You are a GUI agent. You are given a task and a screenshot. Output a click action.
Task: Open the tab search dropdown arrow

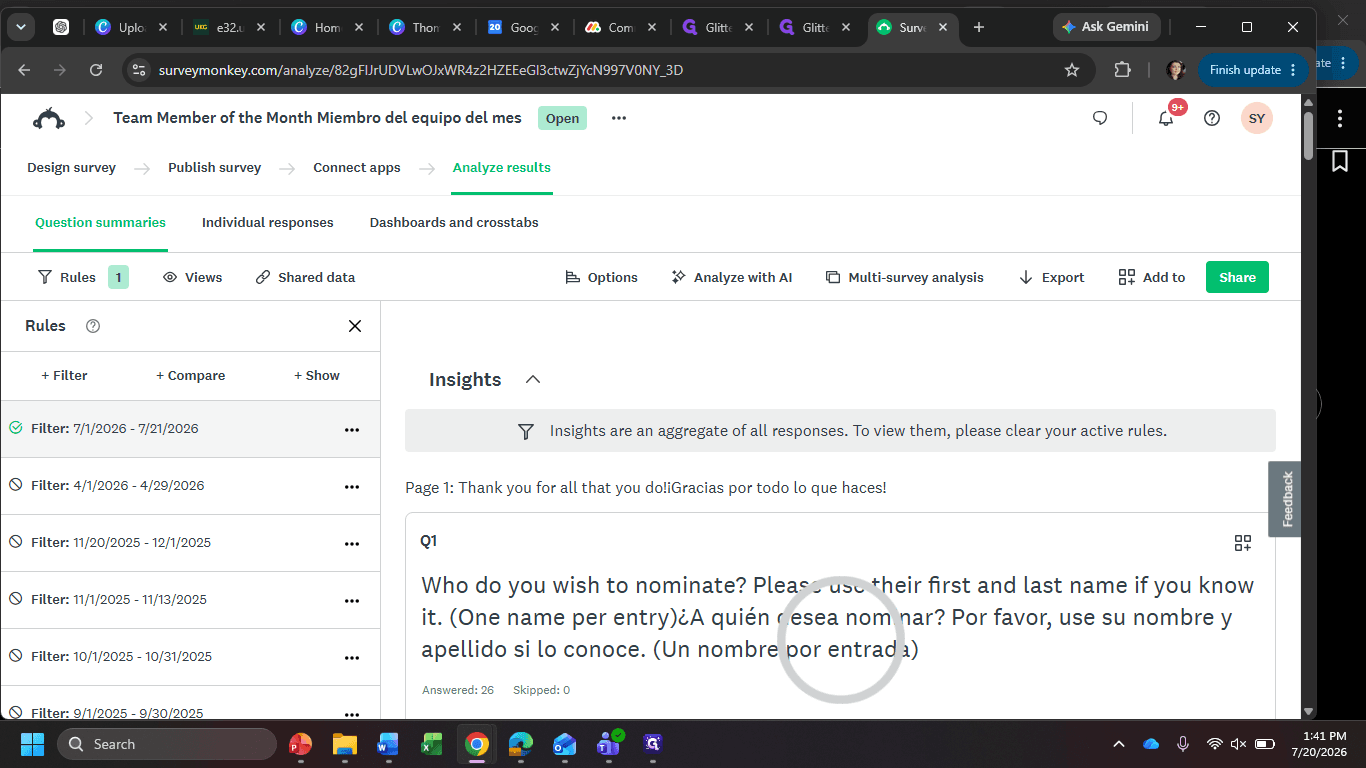click(x=20, y=27)
